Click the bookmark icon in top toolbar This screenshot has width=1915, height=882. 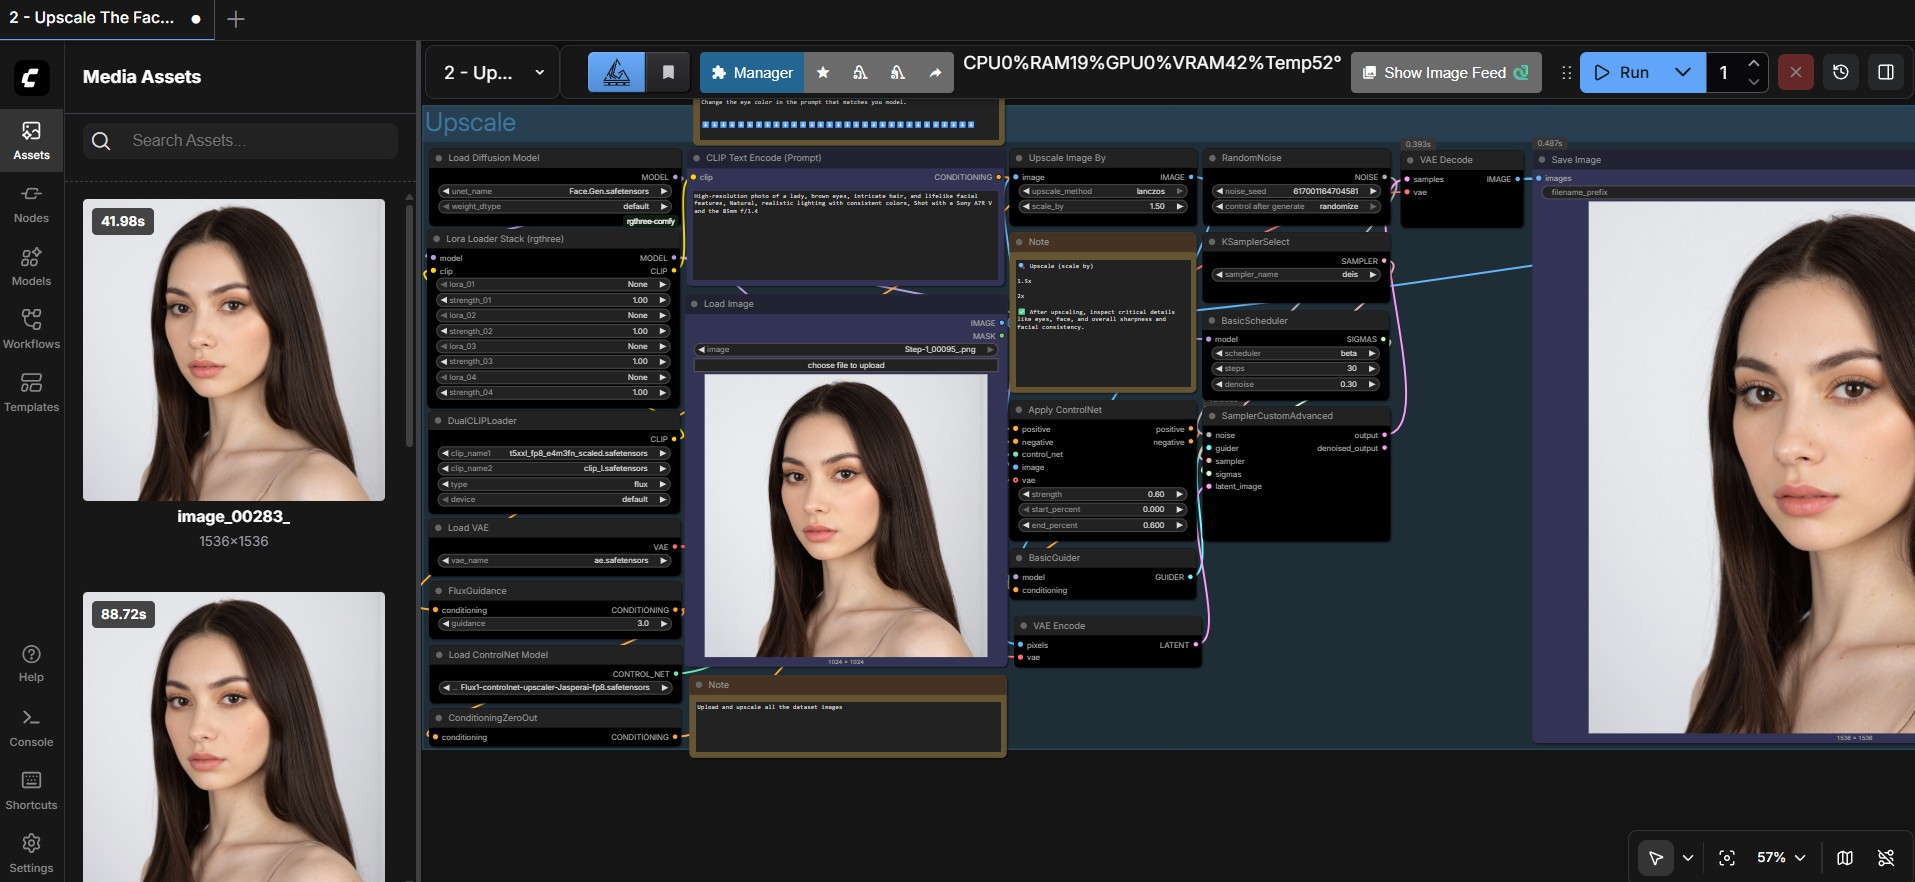click(668, 72)
